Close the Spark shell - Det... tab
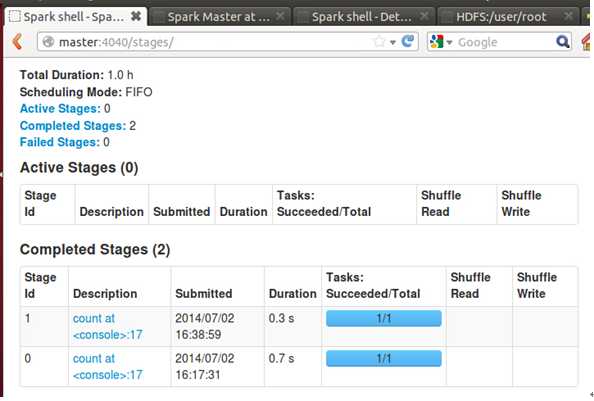The image size is (594, 401). pyautogui.click(x=424, y=16)
